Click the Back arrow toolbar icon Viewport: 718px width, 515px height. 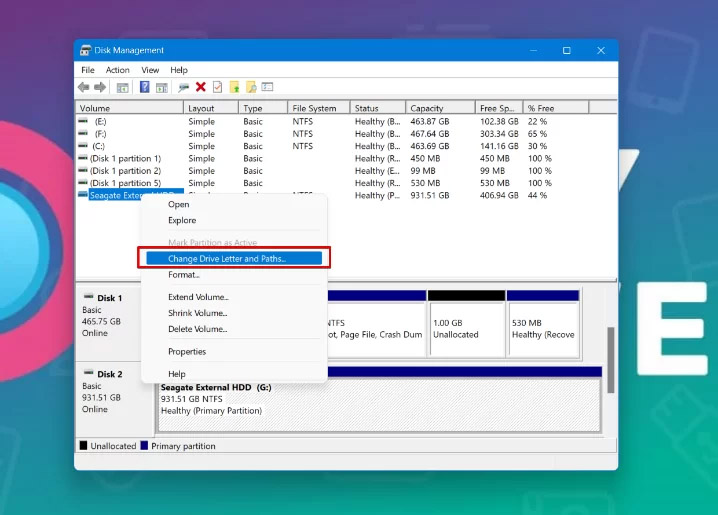pos(83,87)
